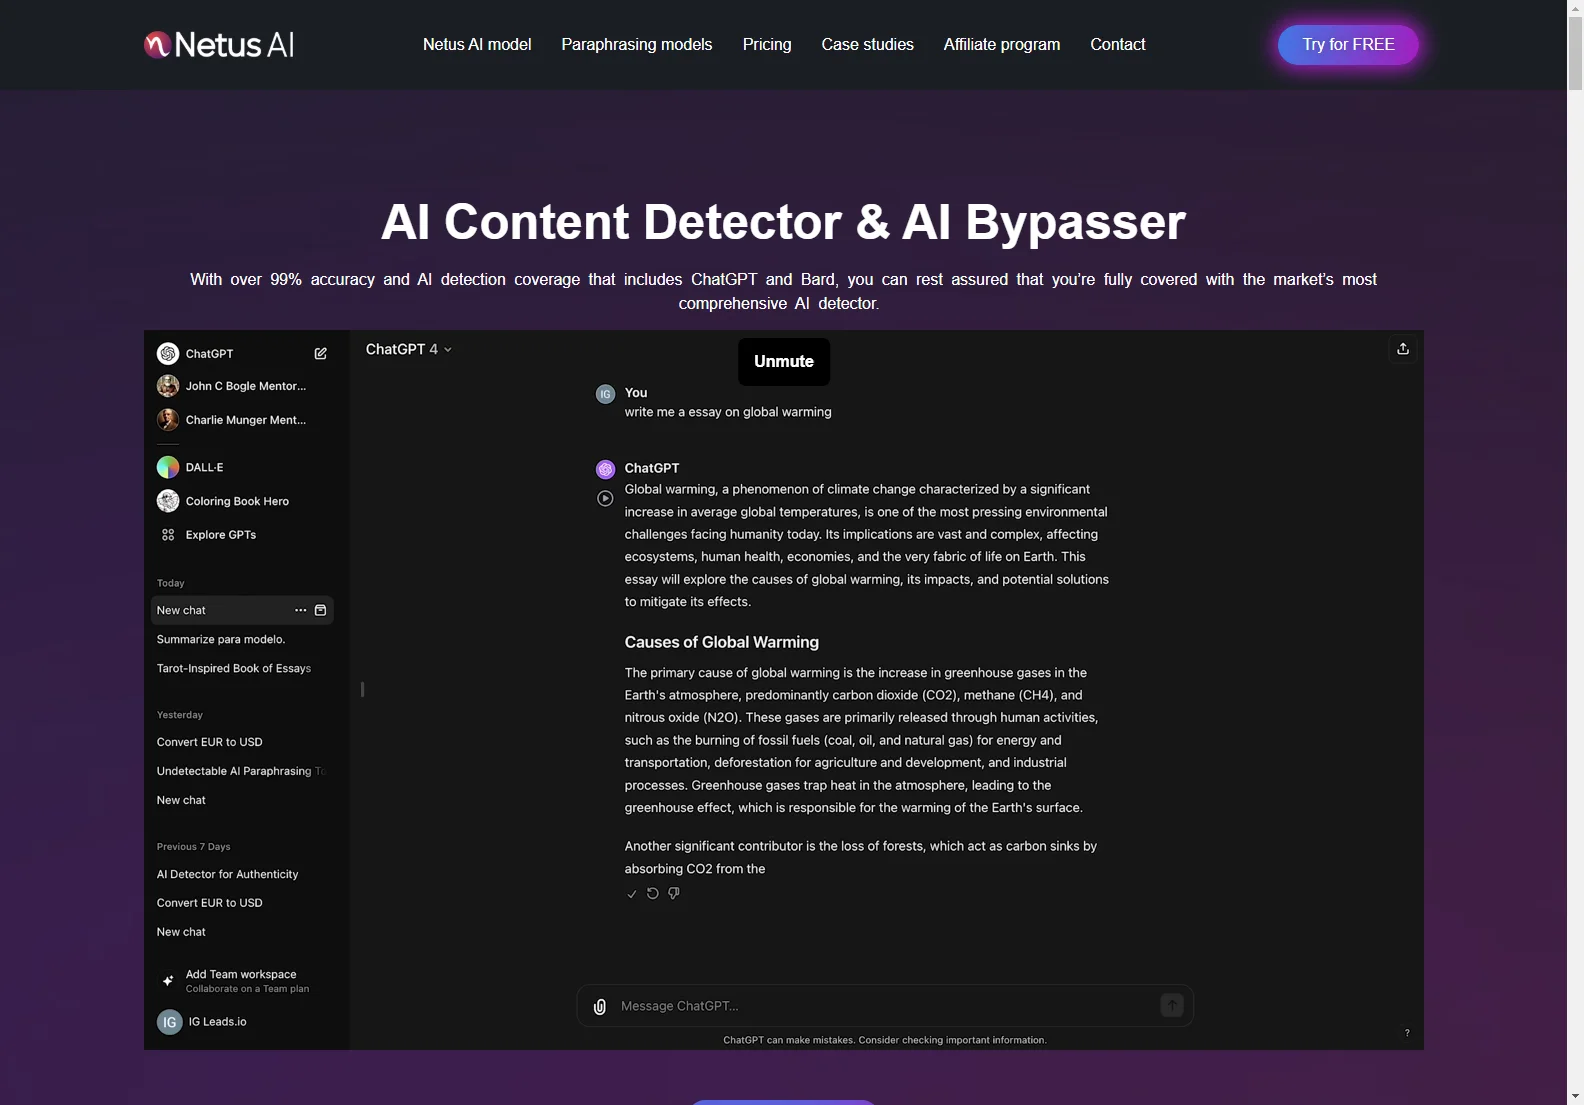Open Case studies from navigation
1584x1105 pixels.
868,44
